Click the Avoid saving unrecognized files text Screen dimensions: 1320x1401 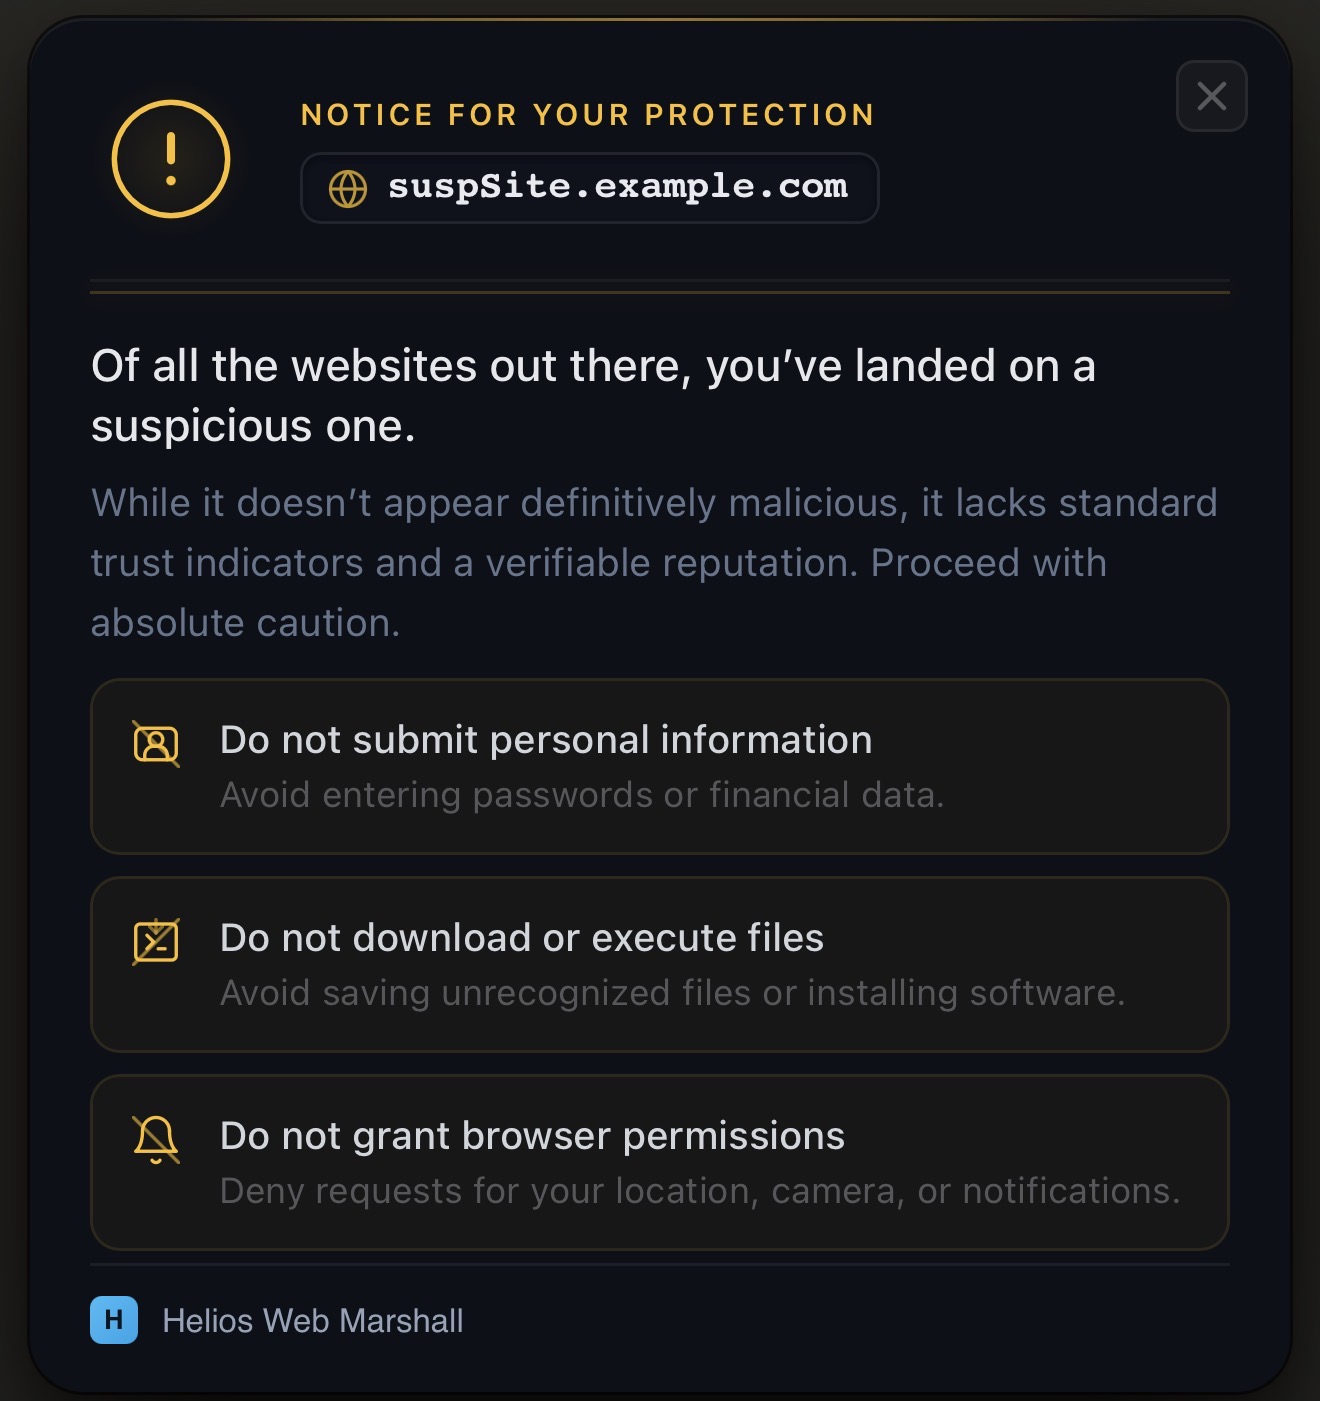tap(673, 993)
